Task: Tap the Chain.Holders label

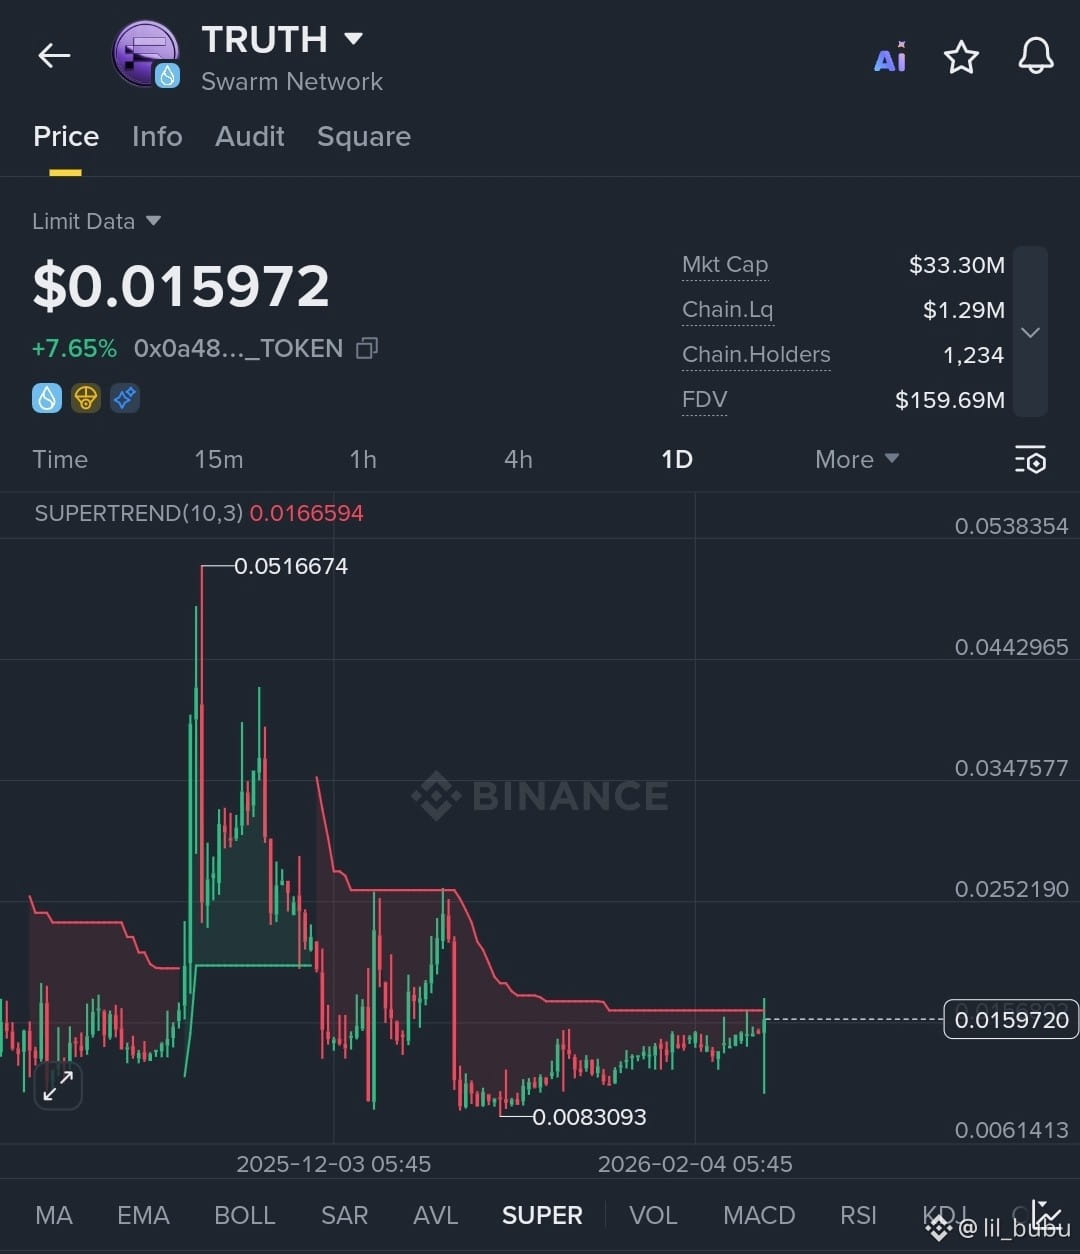Action: pos(756,355)
